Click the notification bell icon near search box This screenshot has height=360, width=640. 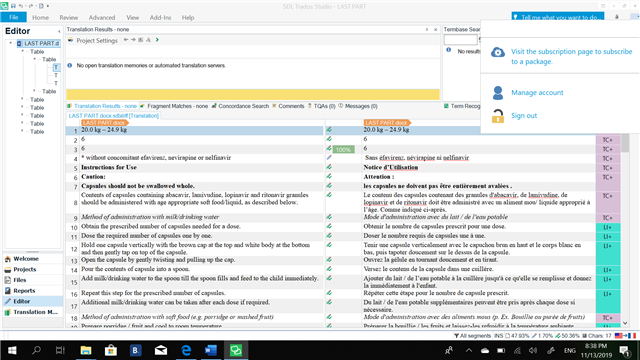617,17
